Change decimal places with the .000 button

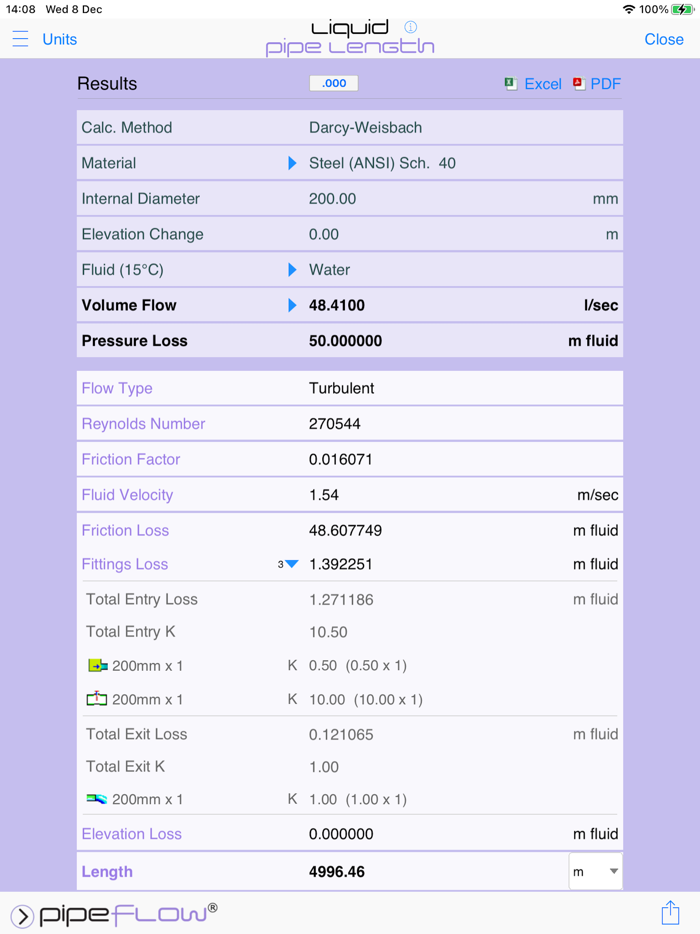click(334, 83)
